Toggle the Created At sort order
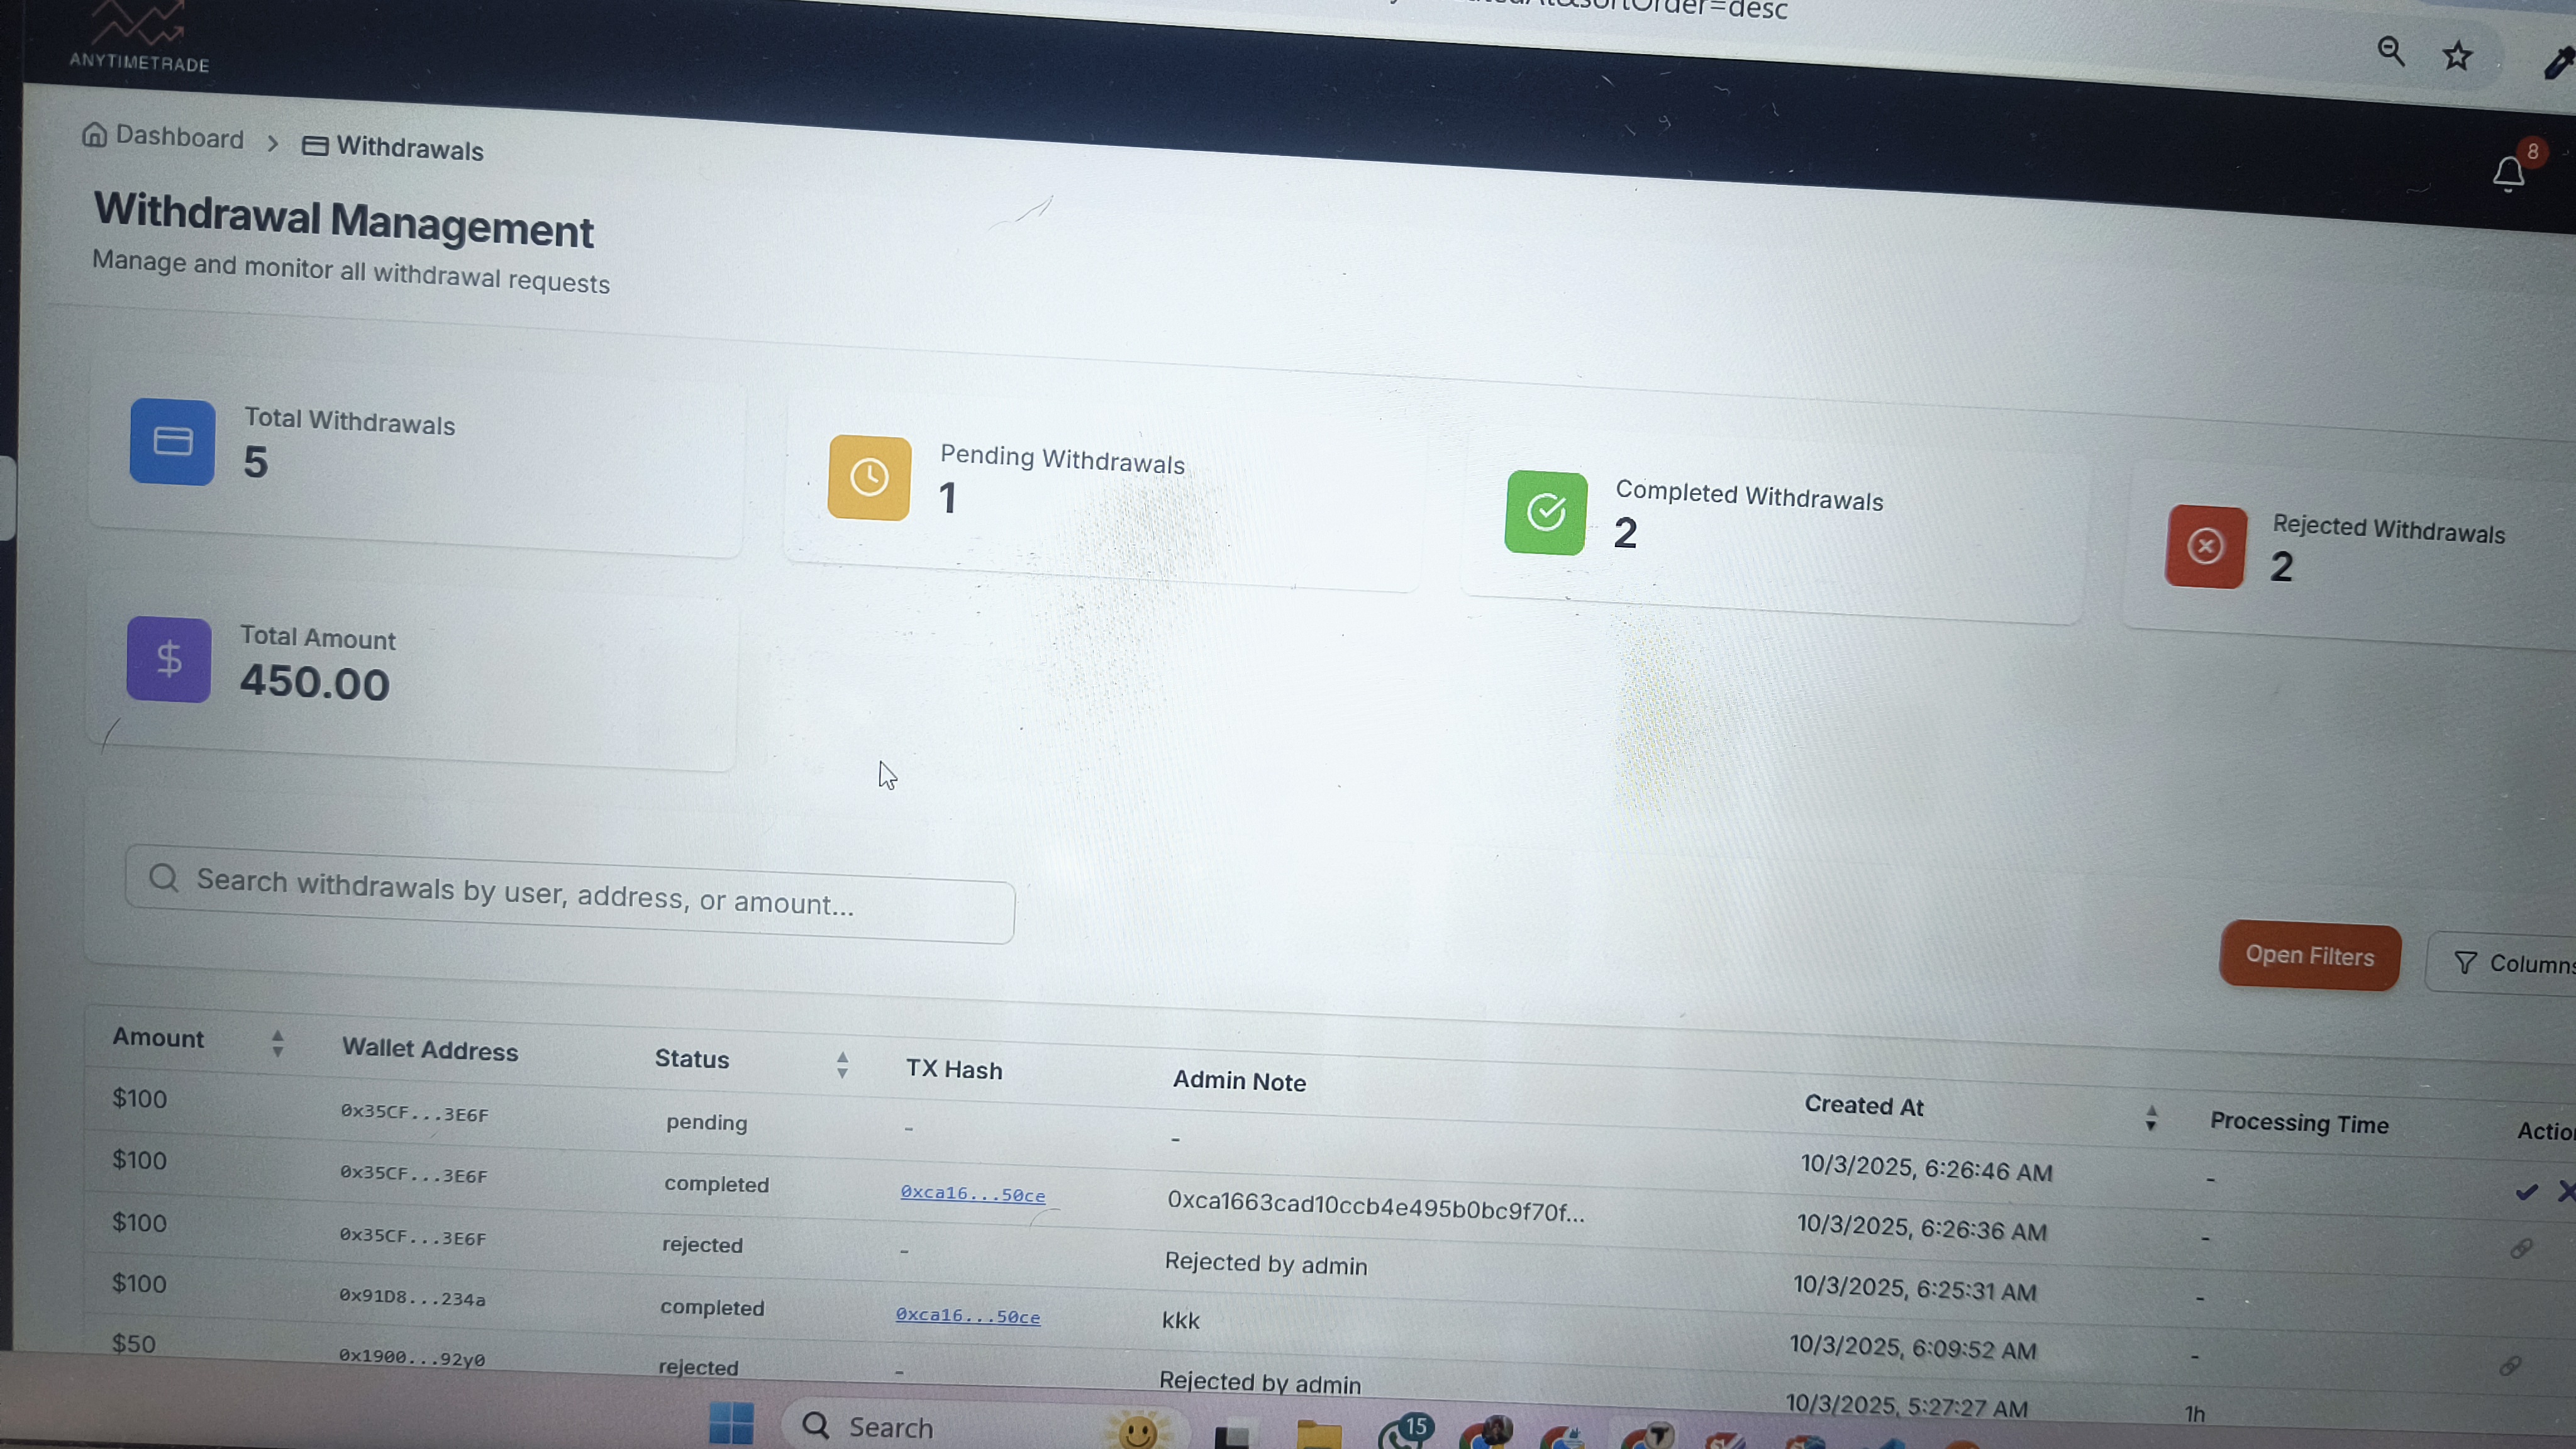The width and height of the screenshot is (2576, 1449). (x=2150, y=1118)
